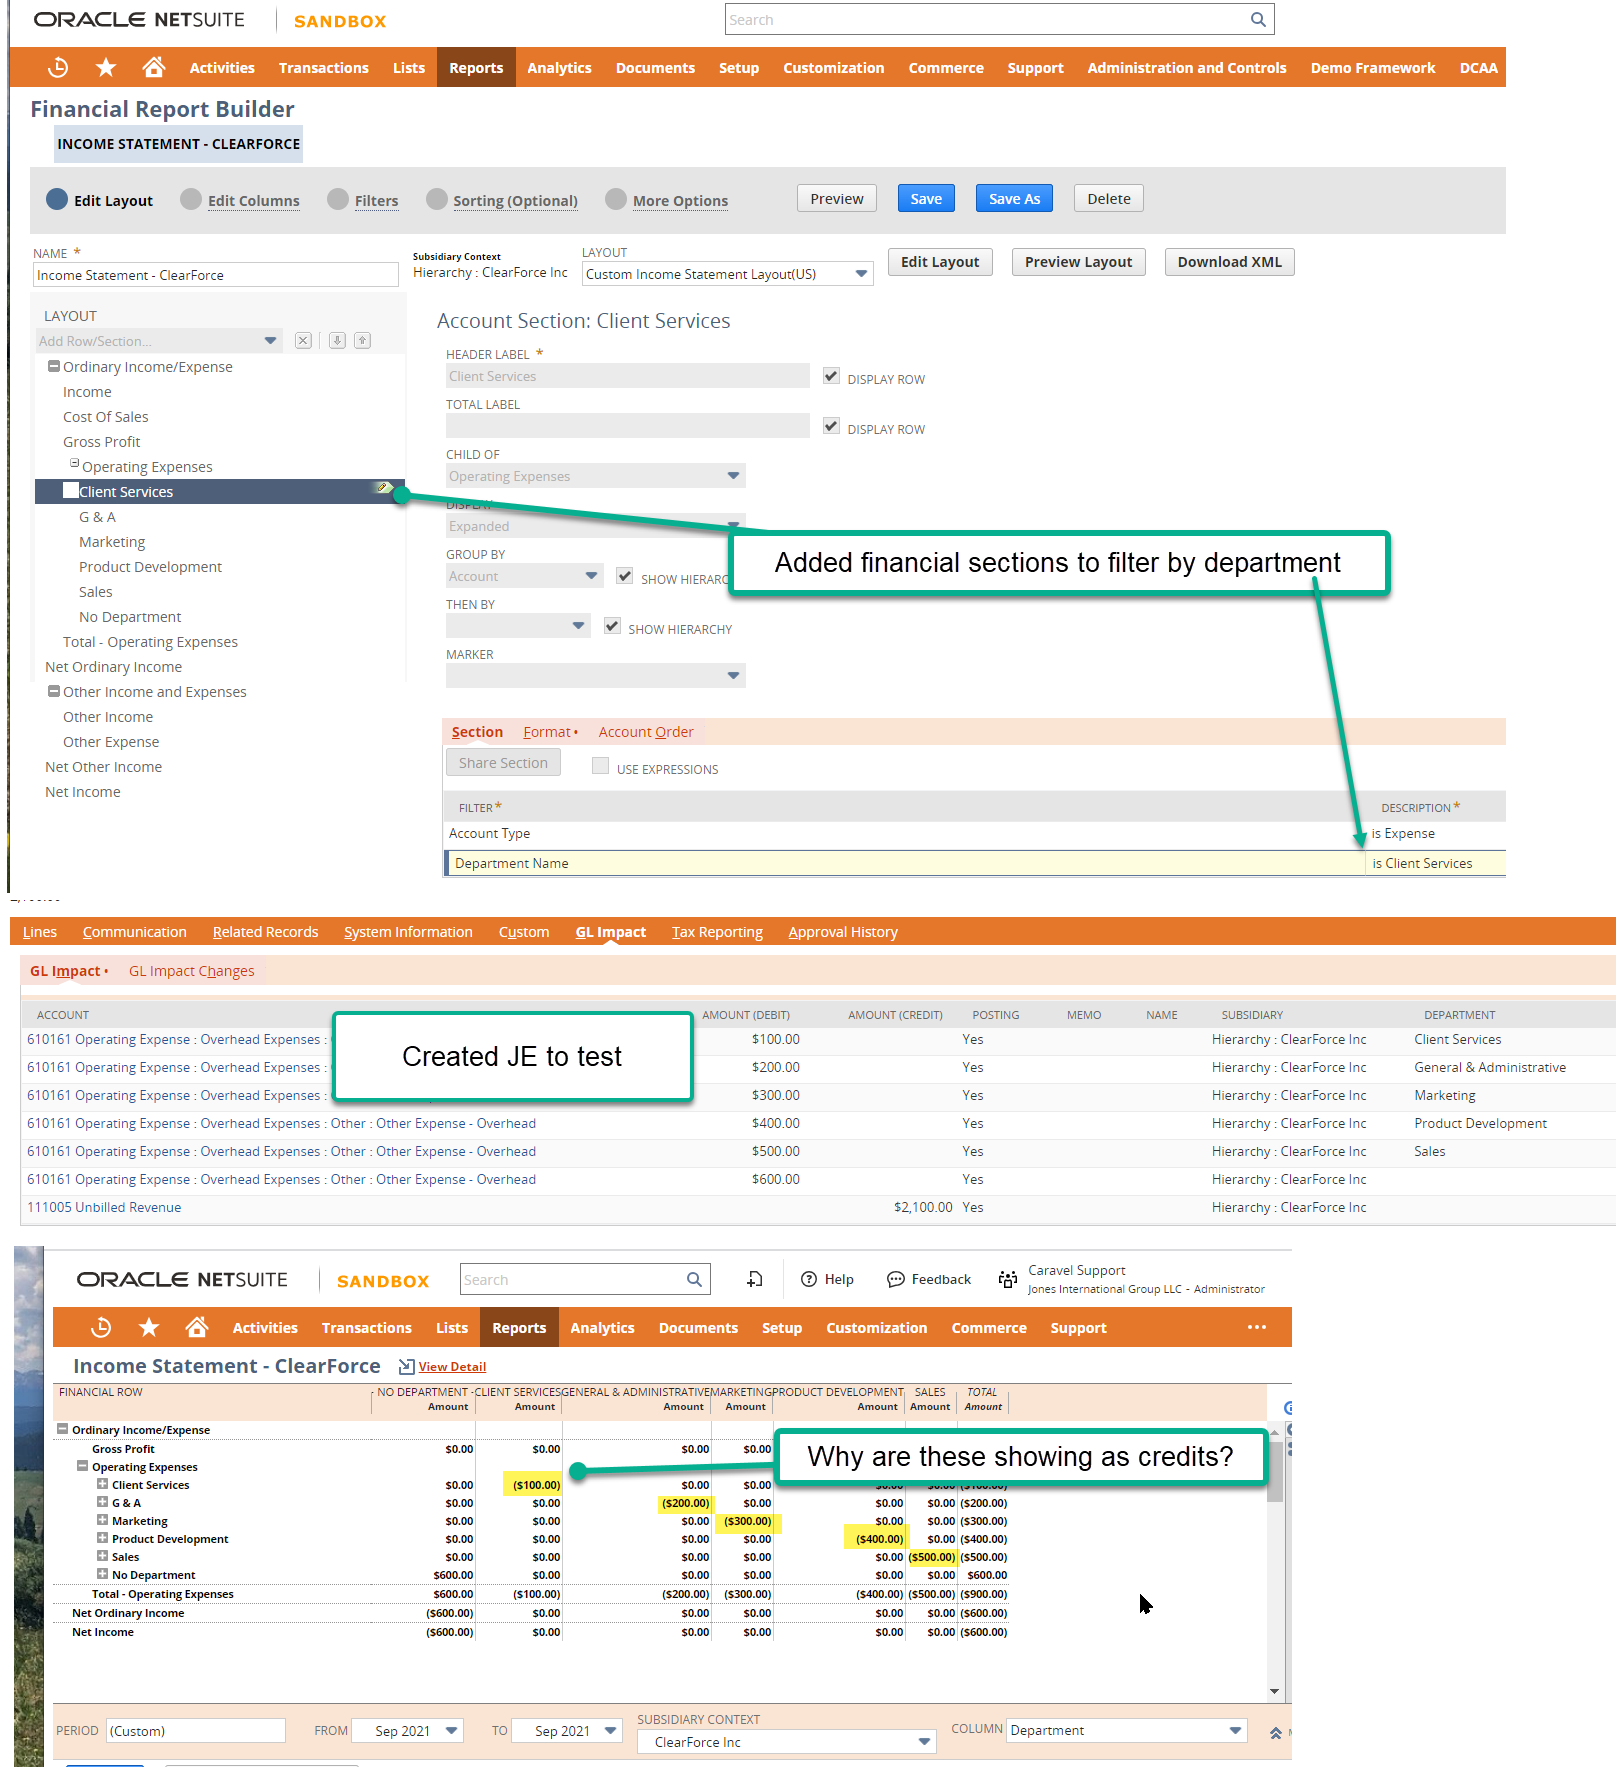The width and height of the screenshot is (1616, 1767).
Task: Collapse Other Income and Expenses tree node
Action: point(54,691)
